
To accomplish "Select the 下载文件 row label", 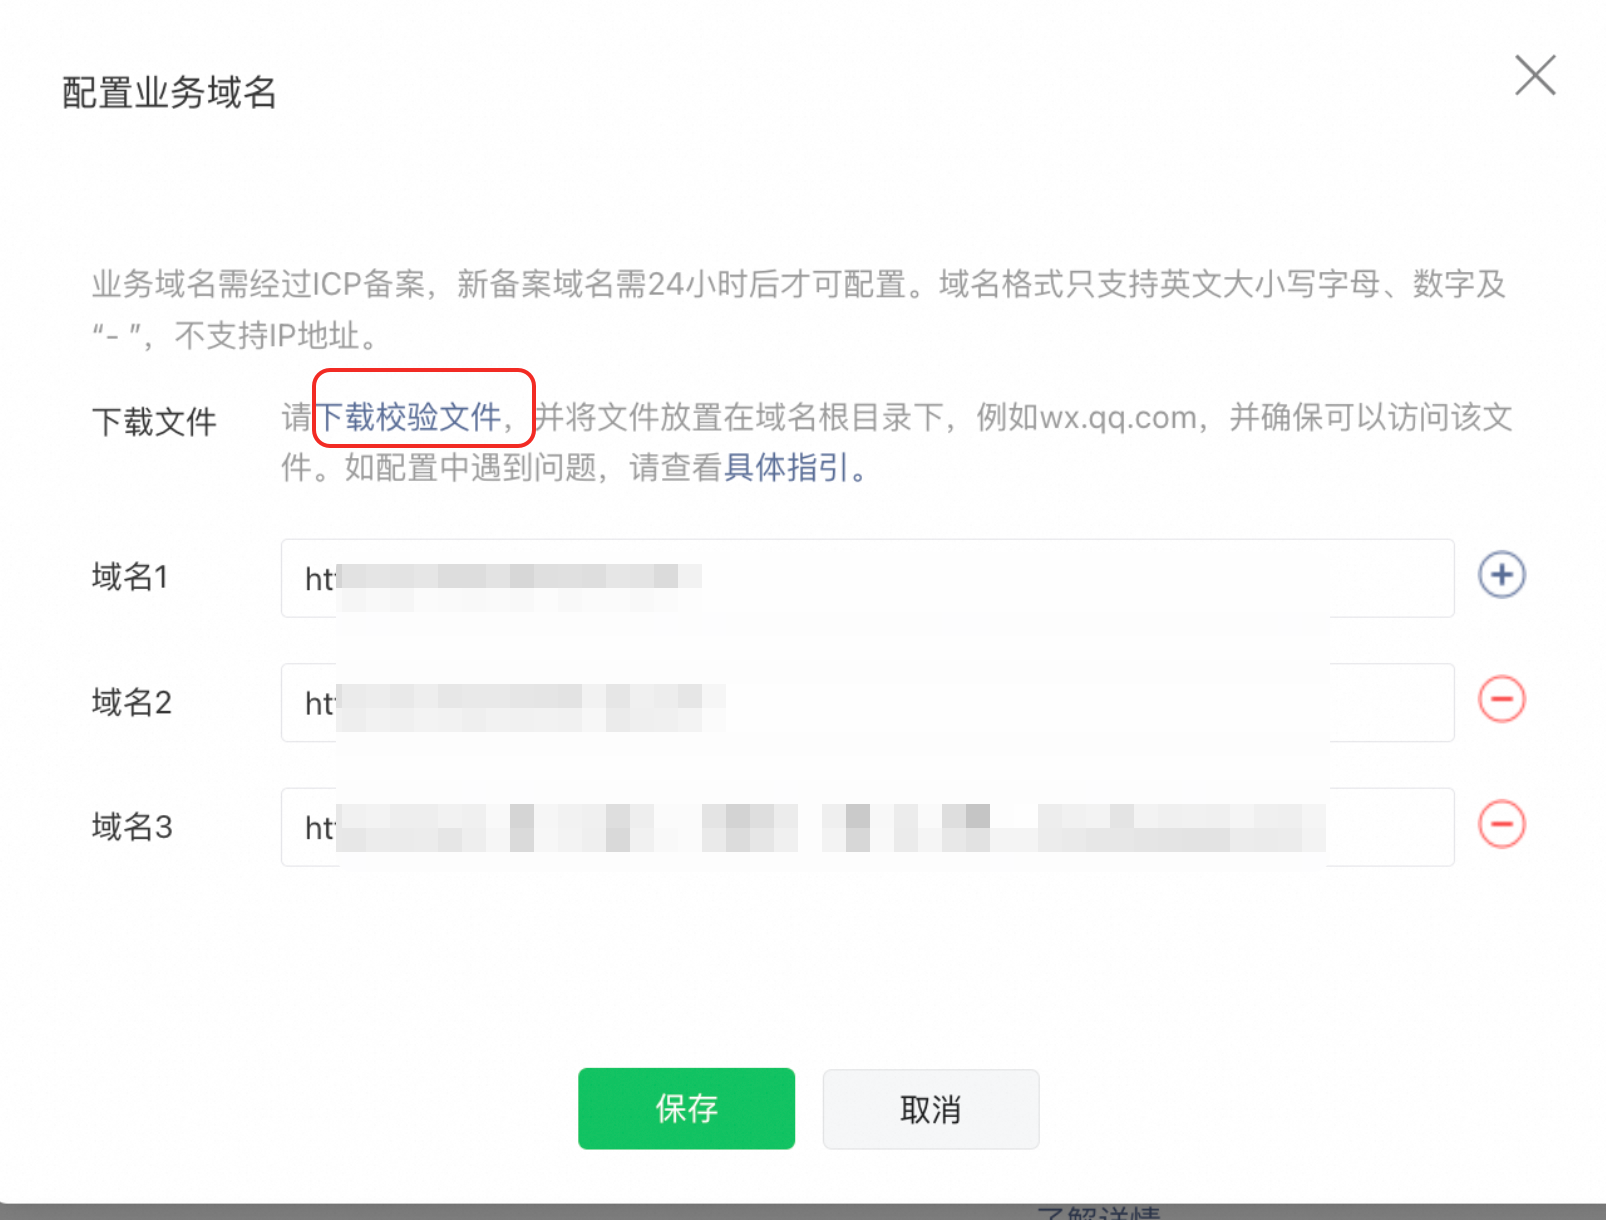I will point(154,421).
